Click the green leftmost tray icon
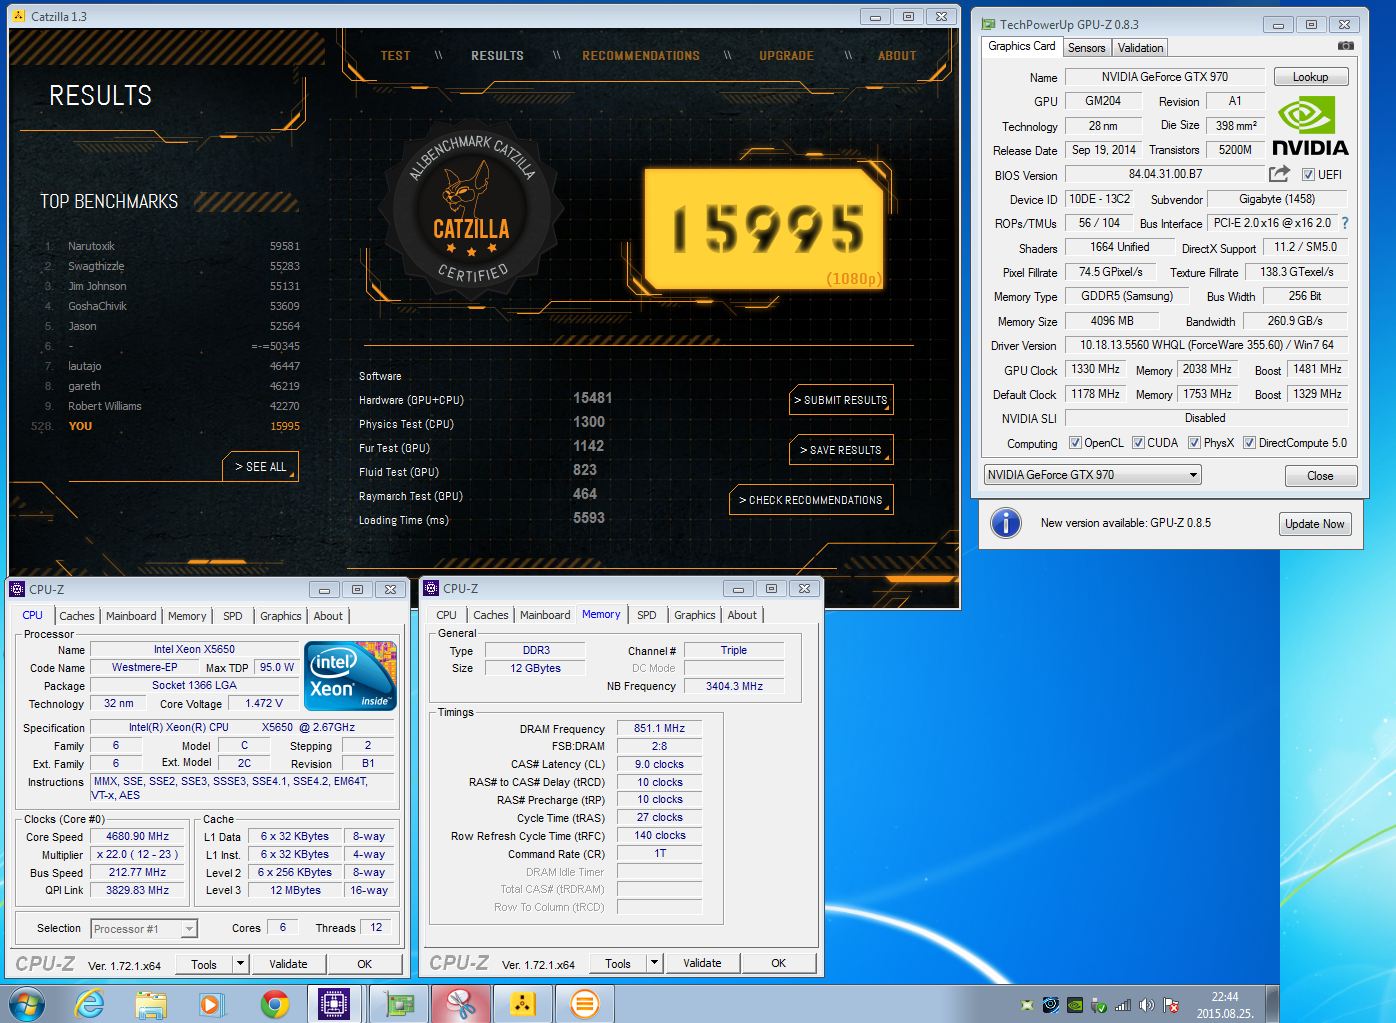The height and width of the screenshot is (1023, 1396). (1027, 1005)
